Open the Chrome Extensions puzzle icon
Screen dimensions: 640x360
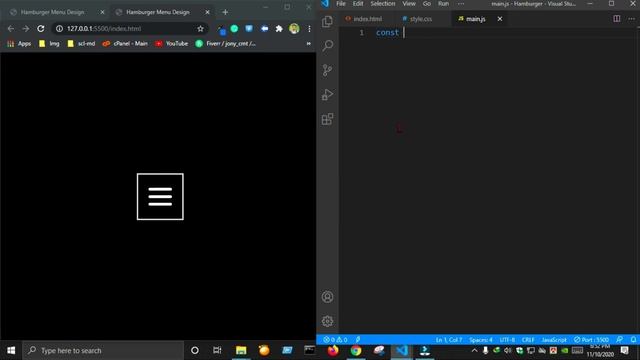[279, 29]
